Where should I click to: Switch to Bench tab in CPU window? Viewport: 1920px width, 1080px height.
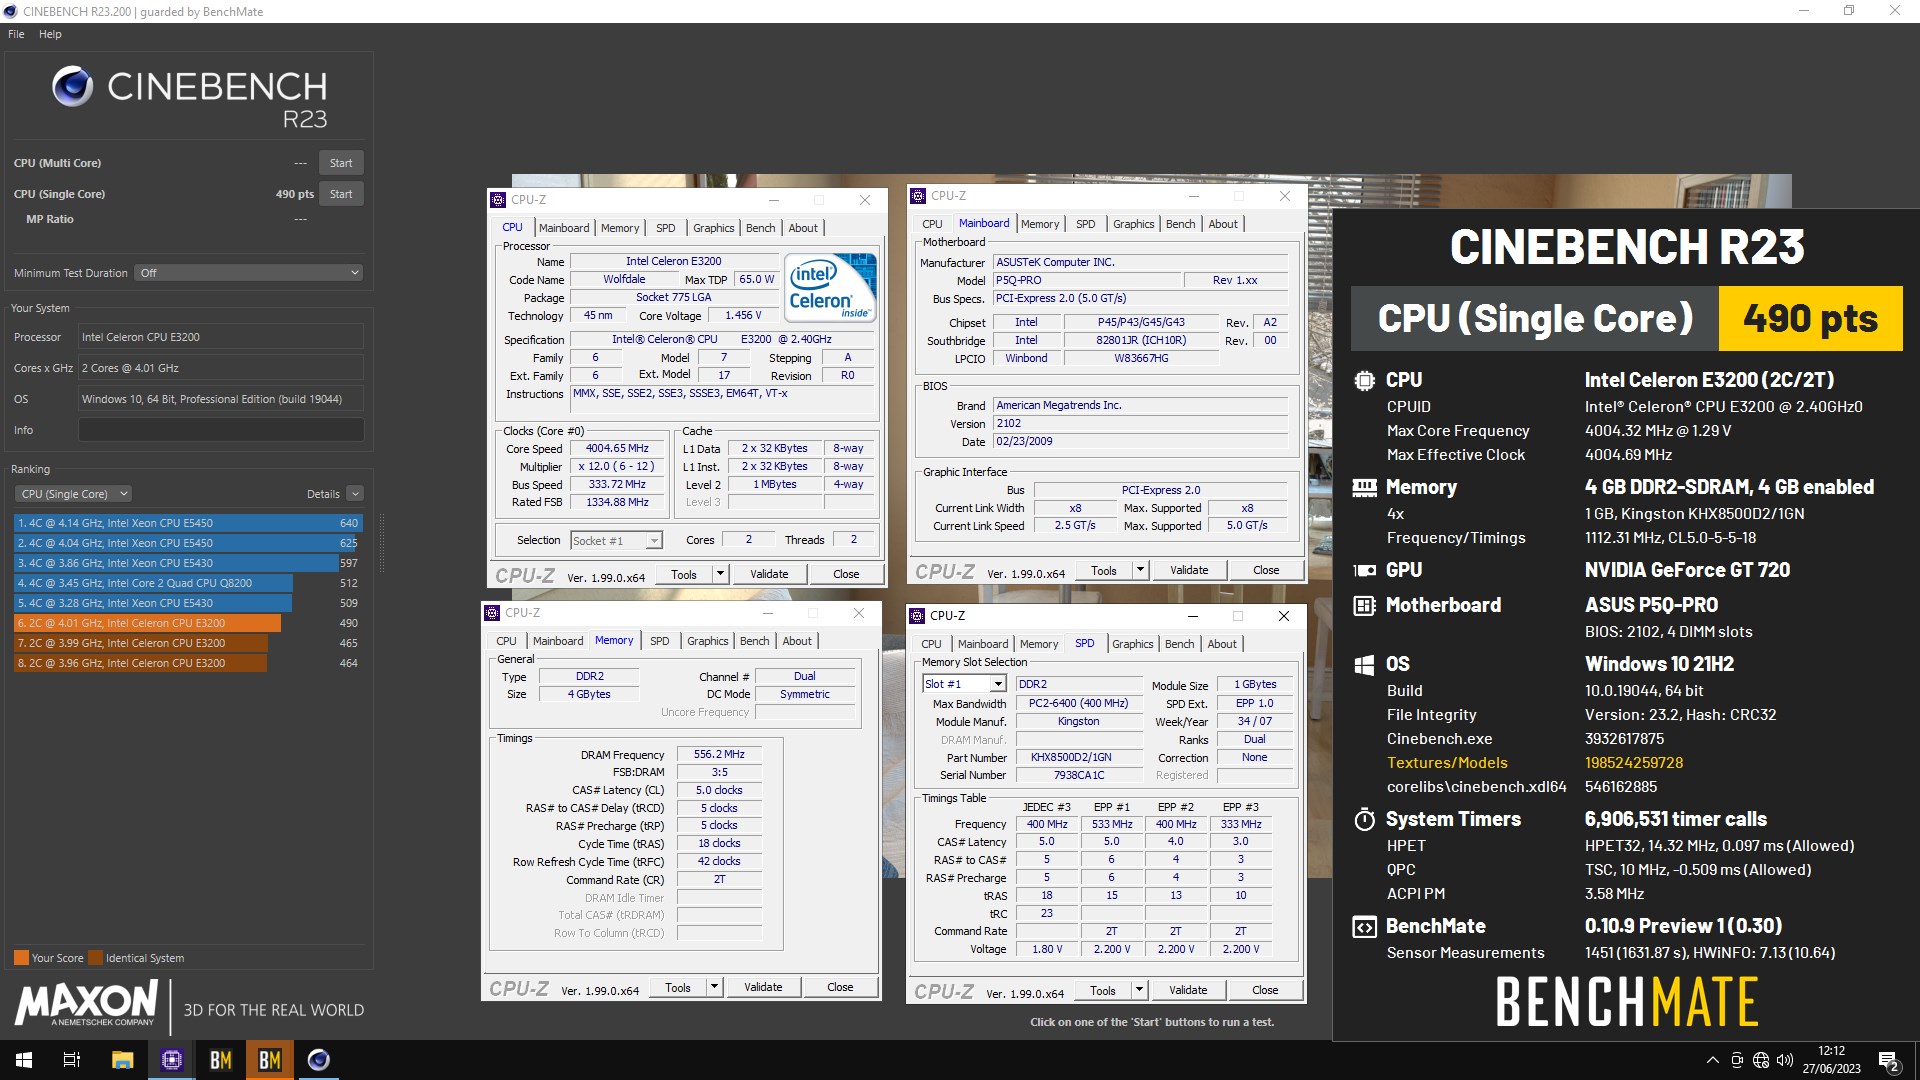tap(760, 228)
